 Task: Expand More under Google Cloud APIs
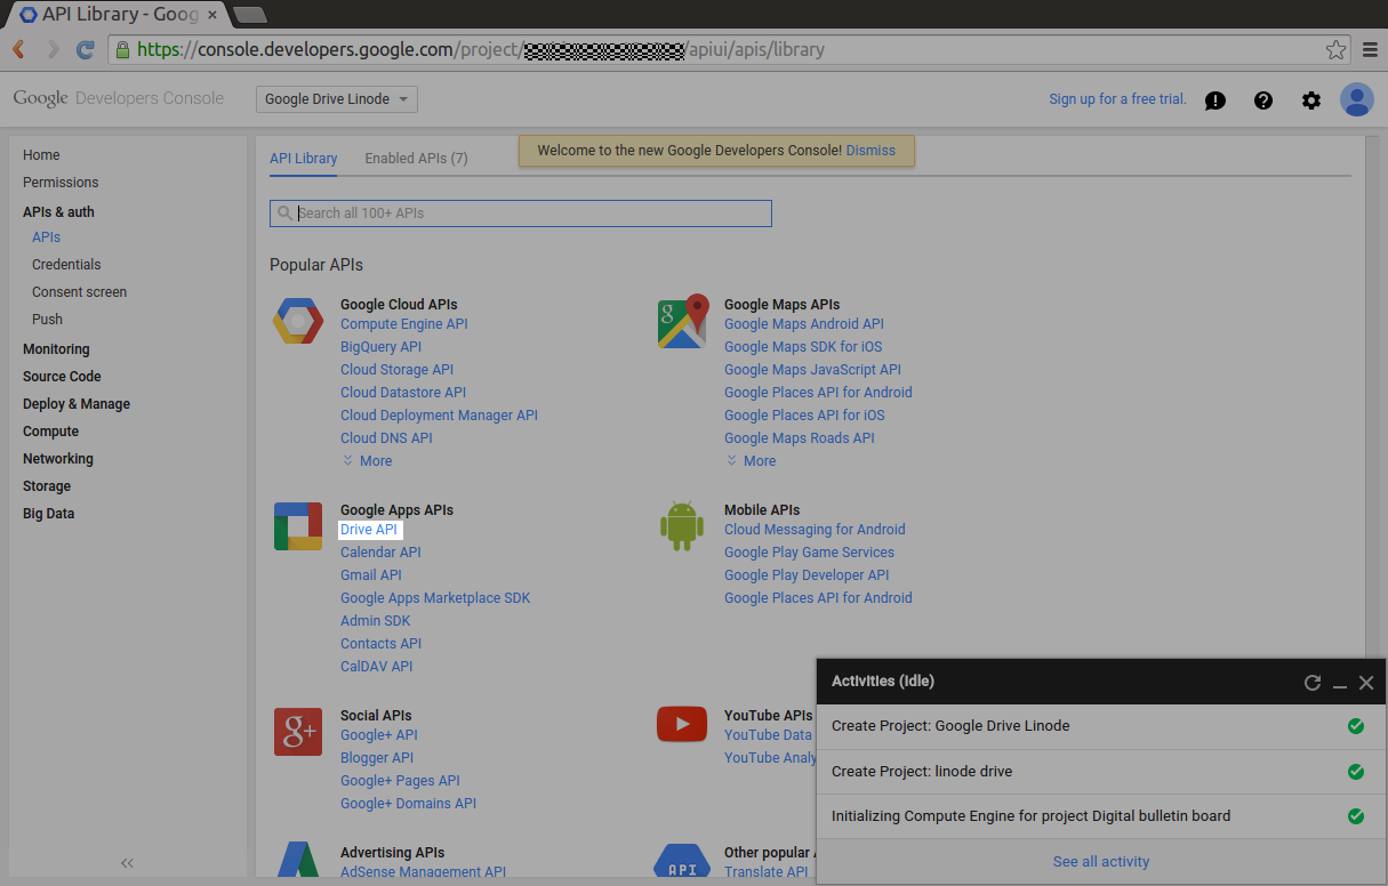coord(367,461)
